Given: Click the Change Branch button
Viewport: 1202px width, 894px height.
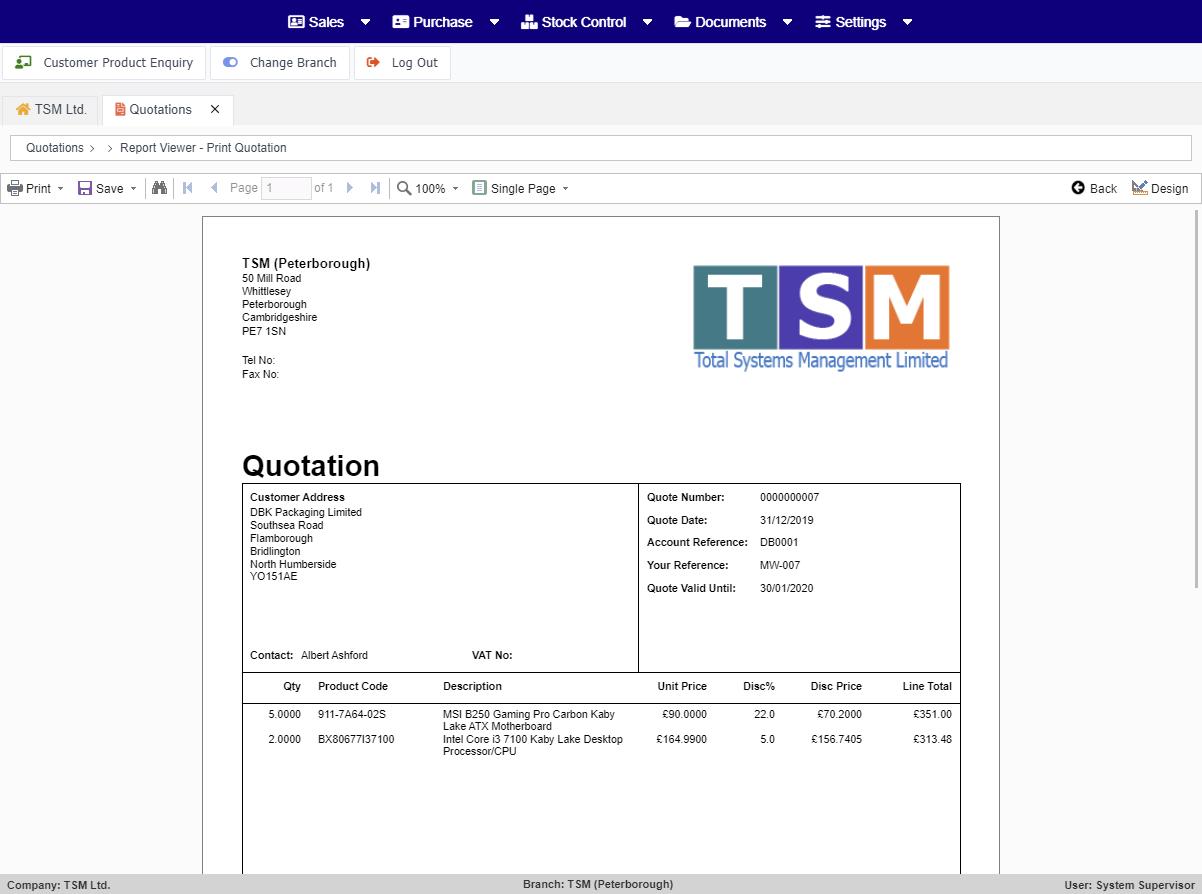Looking at the screenshot, I should point(280,62).
